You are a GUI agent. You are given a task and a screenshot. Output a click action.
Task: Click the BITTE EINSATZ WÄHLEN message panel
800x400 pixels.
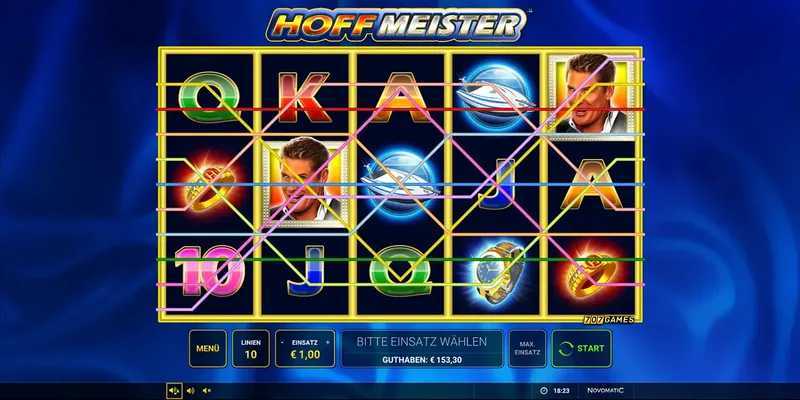point(421,348)
